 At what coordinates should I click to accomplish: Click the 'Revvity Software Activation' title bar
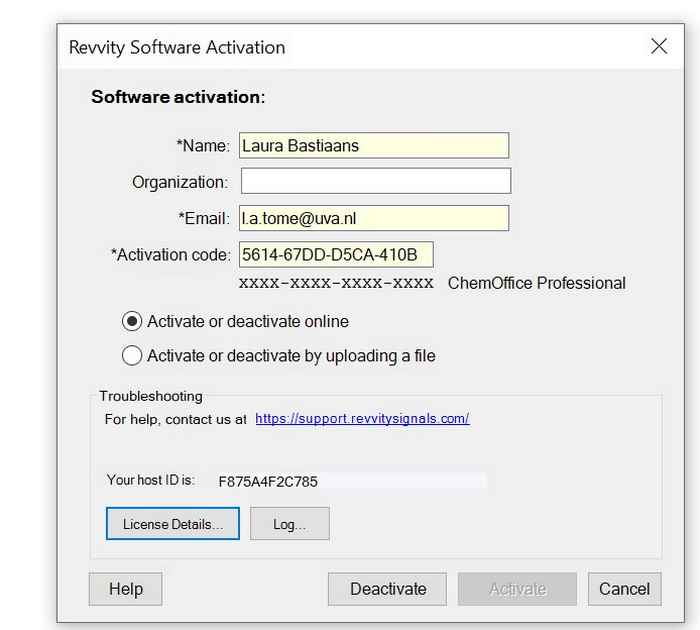click(x=300, y=47)
